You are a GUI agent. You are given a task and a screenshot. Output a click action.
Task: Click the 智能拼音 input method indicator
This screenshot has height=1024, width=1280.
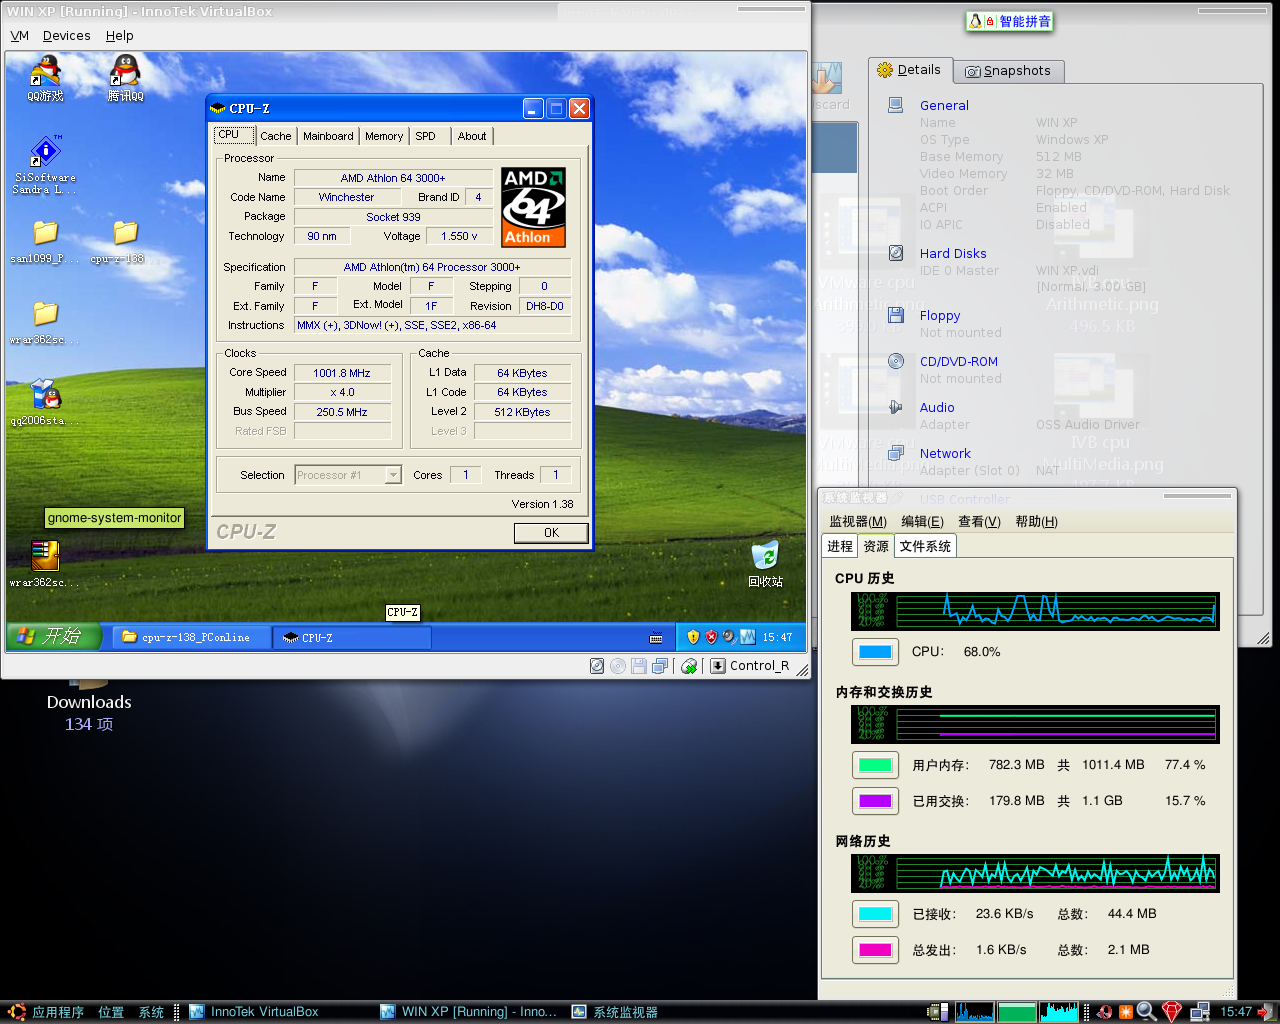tap(1010, 21)
